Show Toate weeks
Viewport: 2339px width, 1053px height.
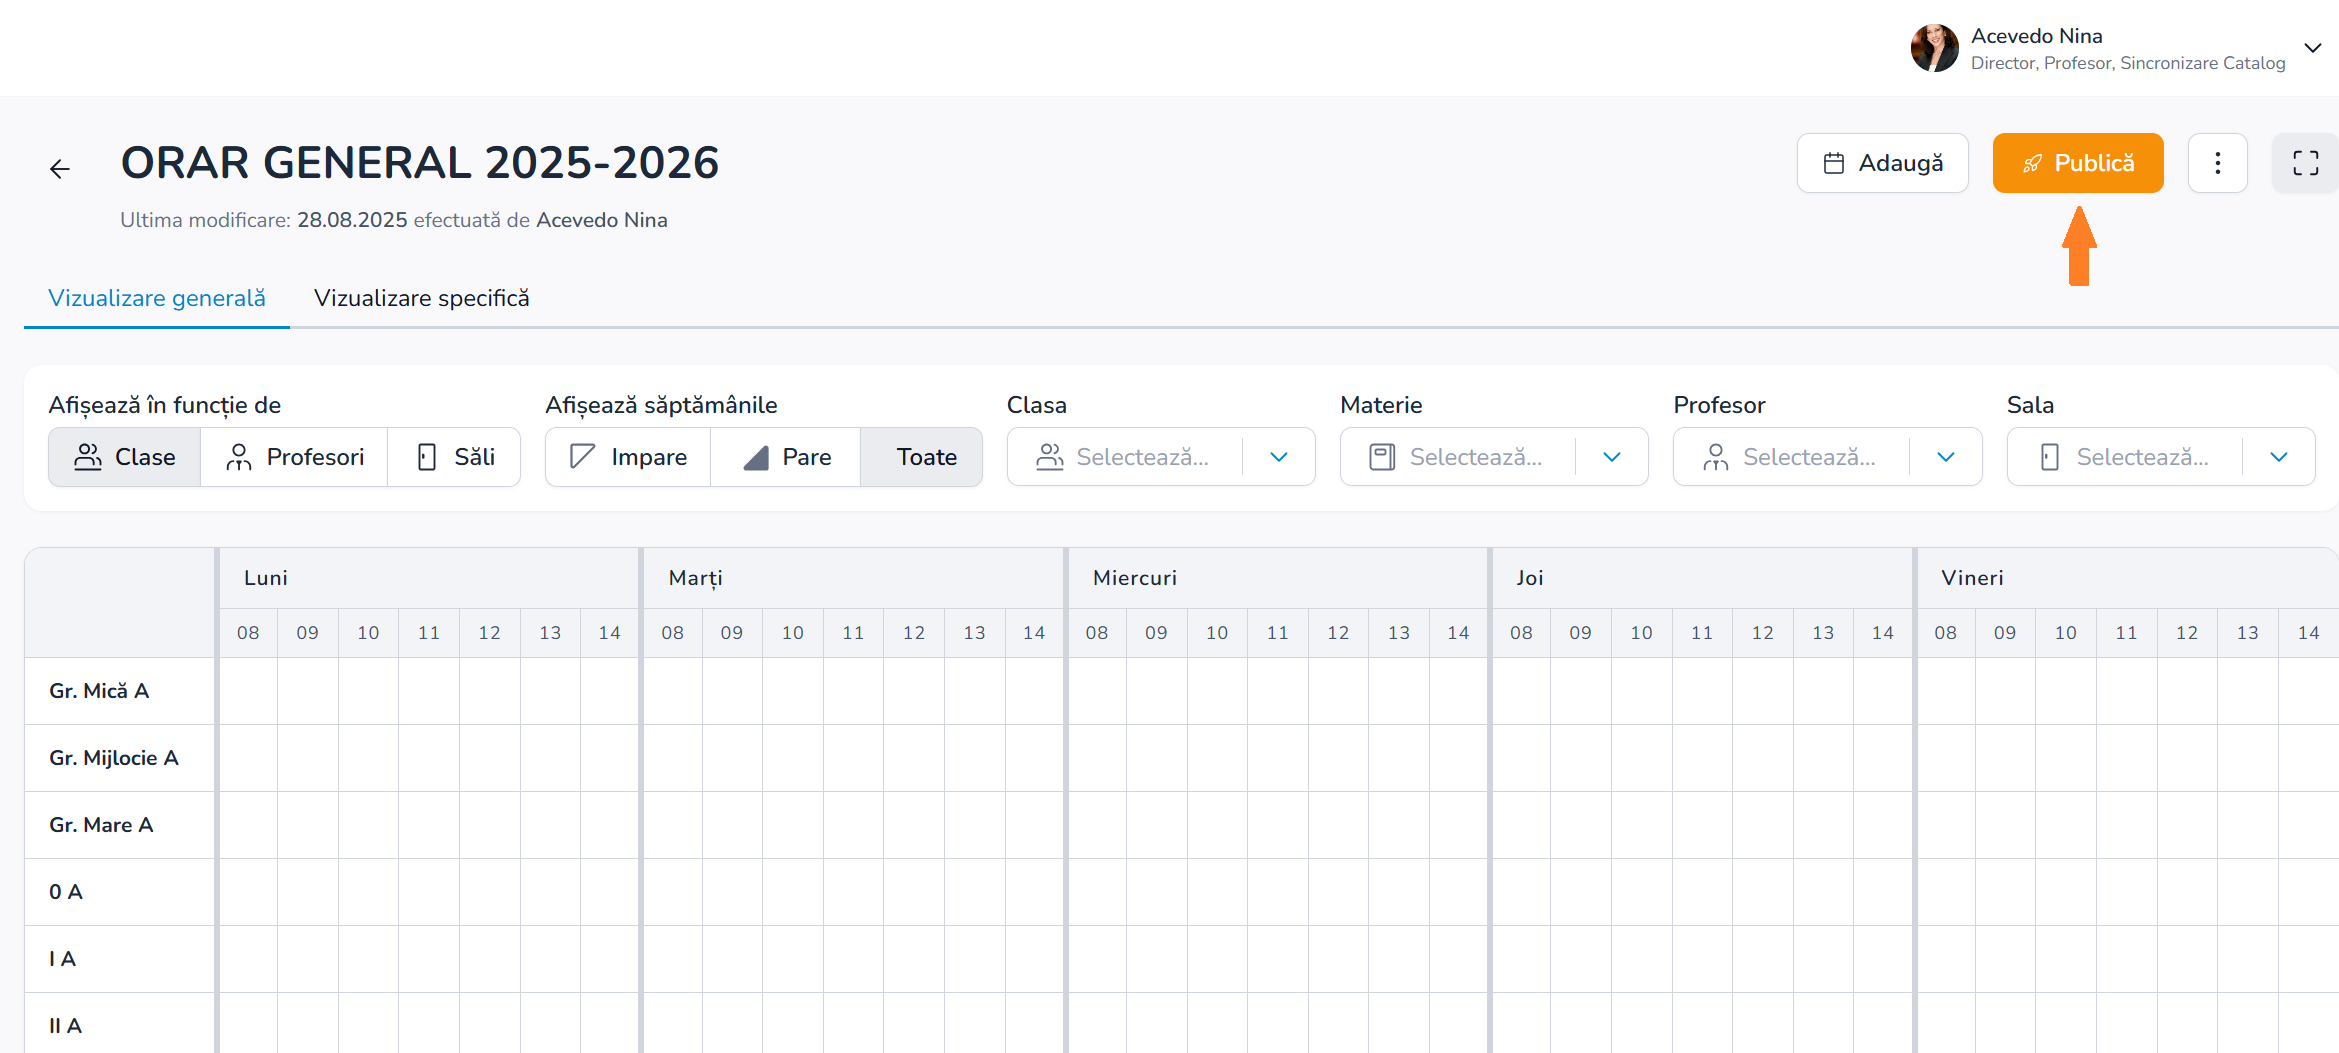click(921, 457)
